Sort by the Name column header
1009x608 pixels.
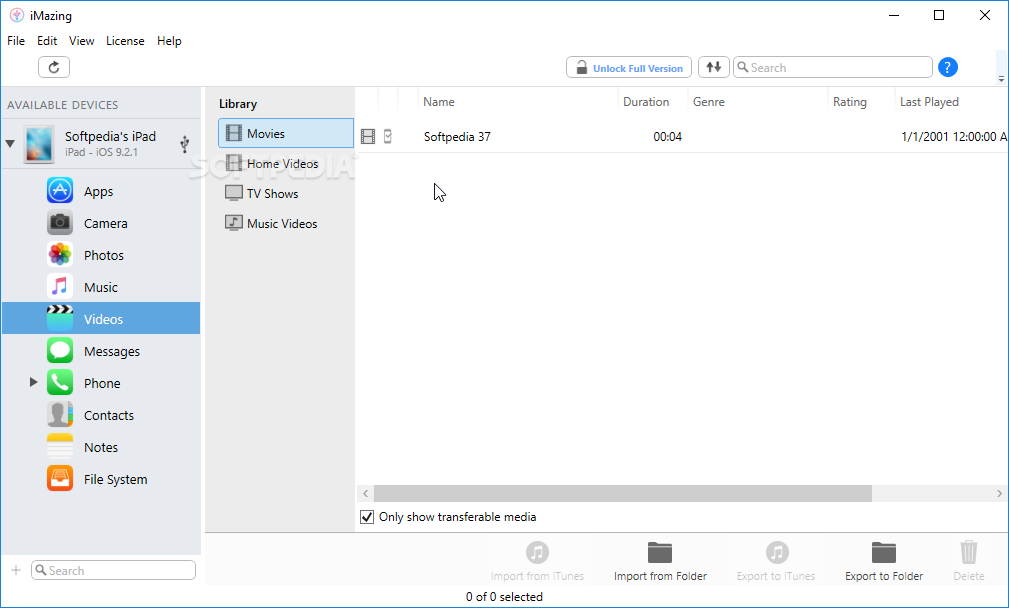tap(439, 102)
